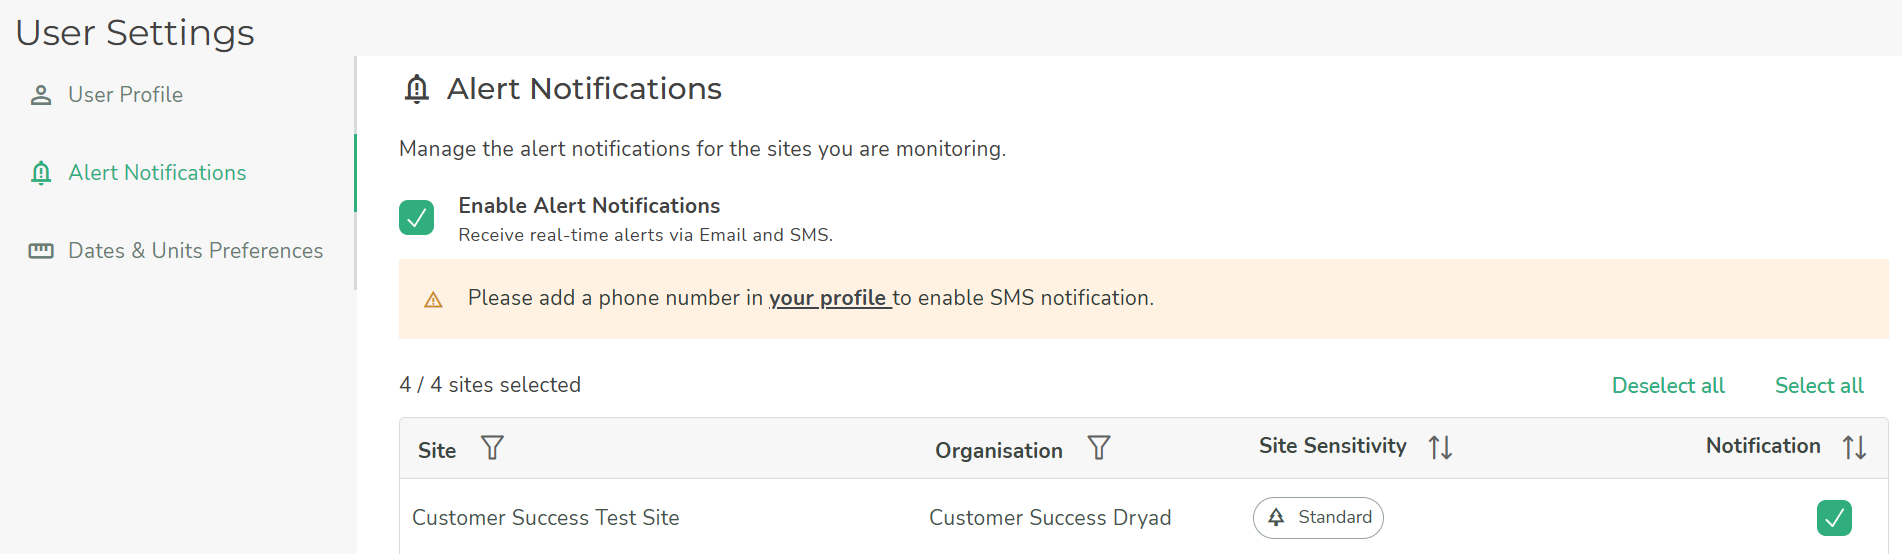Uncheck Enable Alert Notifications checkbox
Viewport: 1902px width, 554px height.
click(416, 217)
